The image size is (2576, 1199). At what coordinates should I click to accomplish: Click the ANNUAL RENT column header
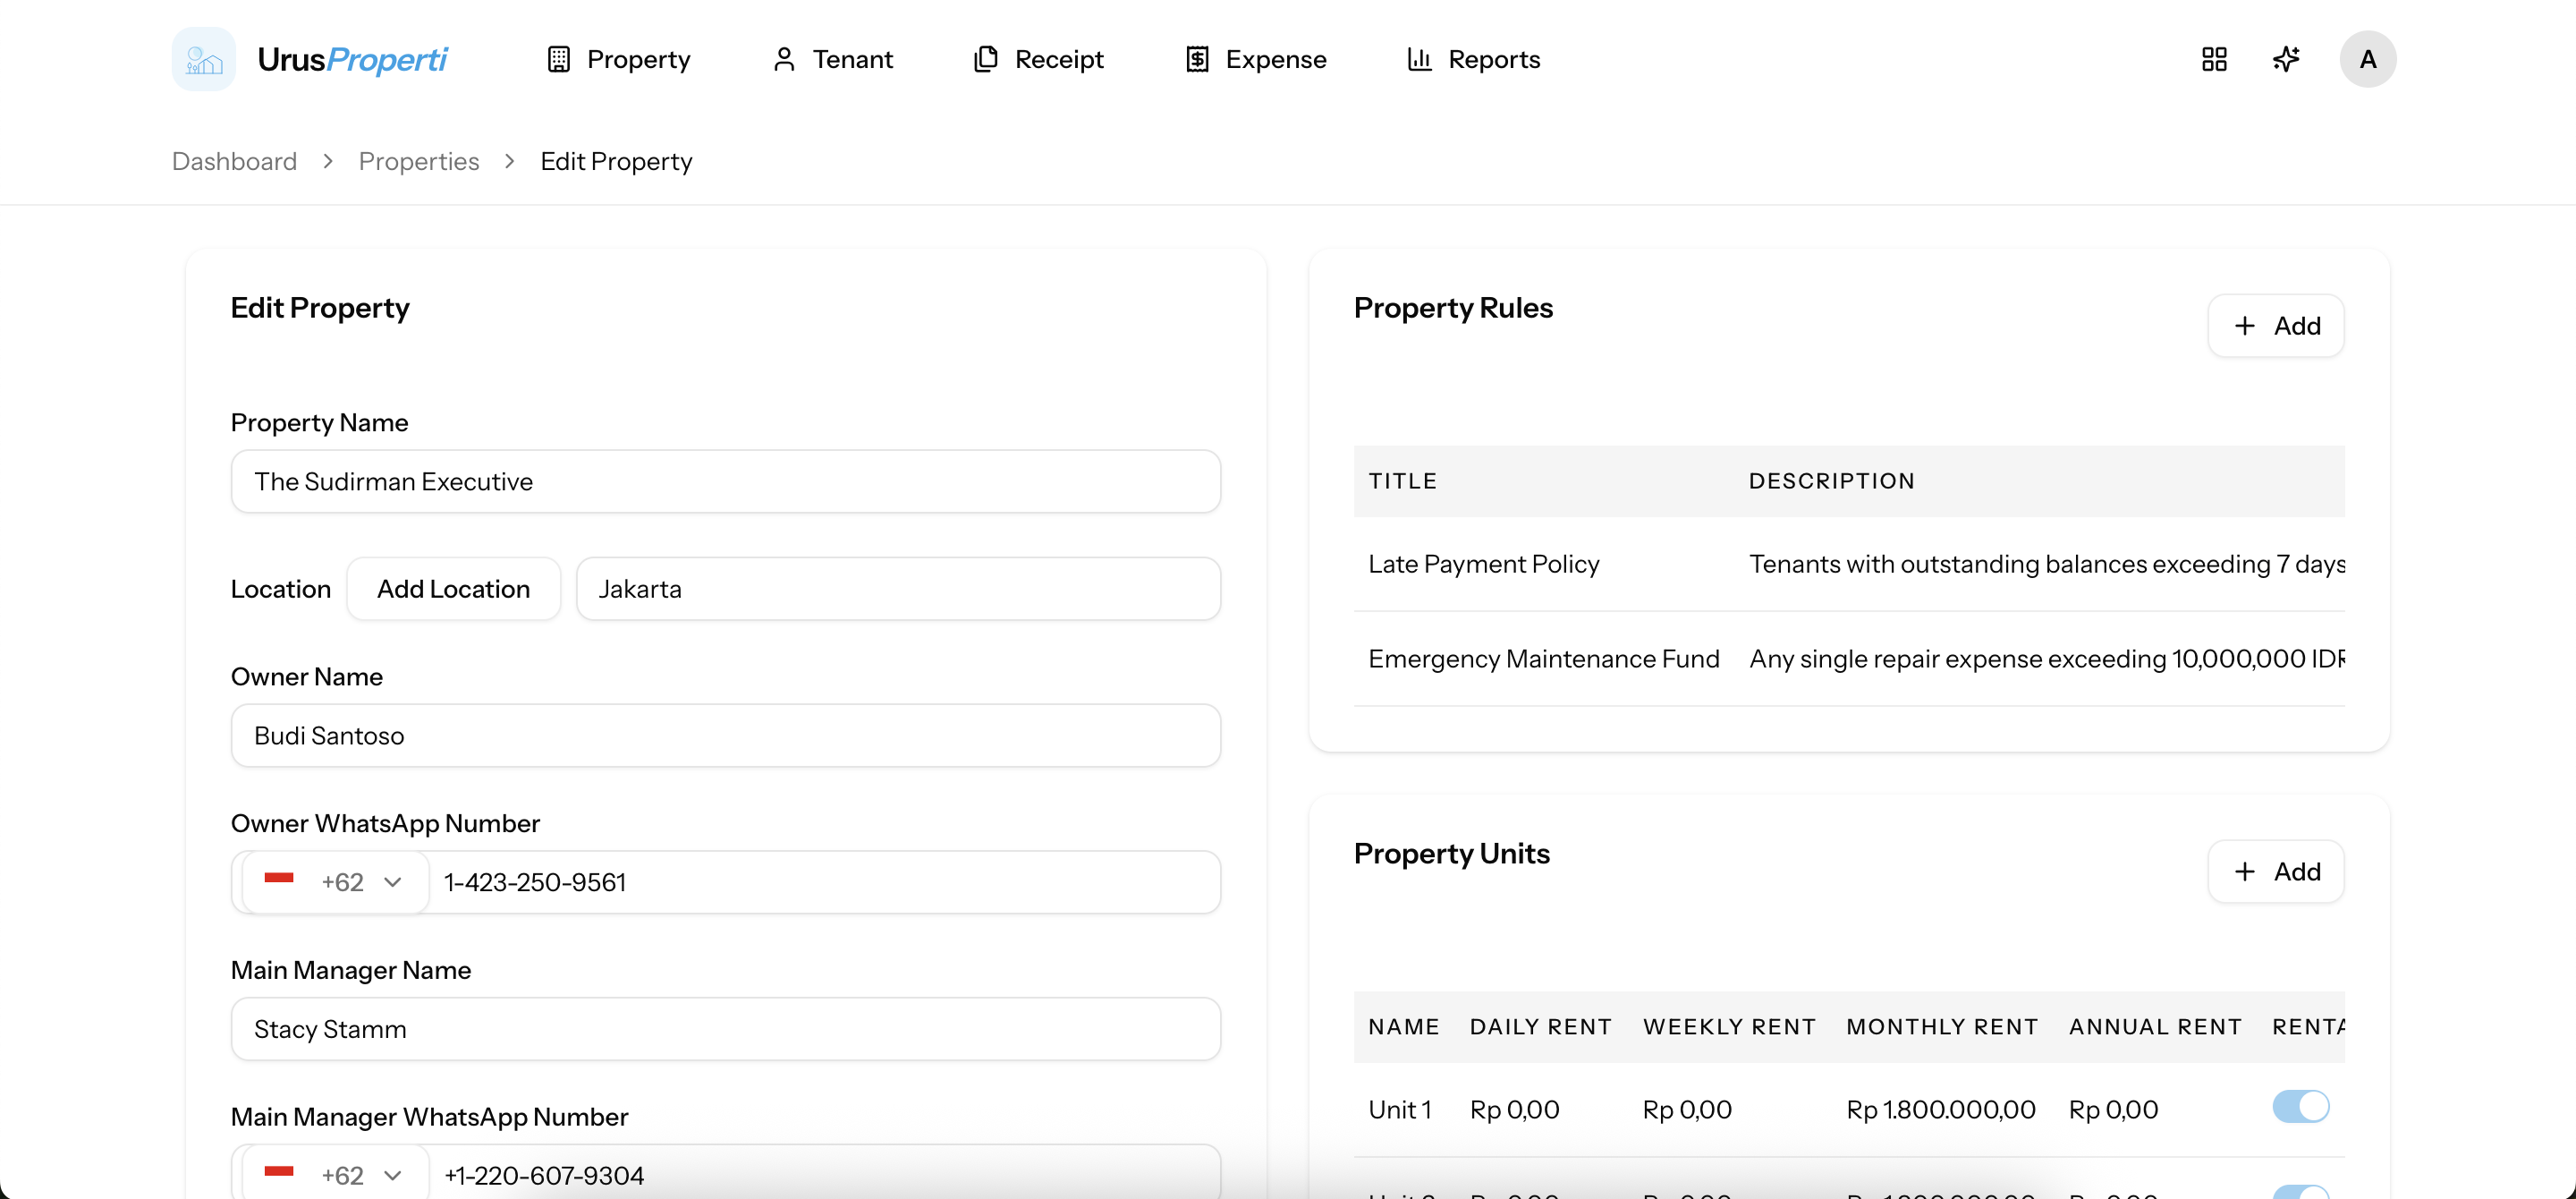[2154, 1027]
